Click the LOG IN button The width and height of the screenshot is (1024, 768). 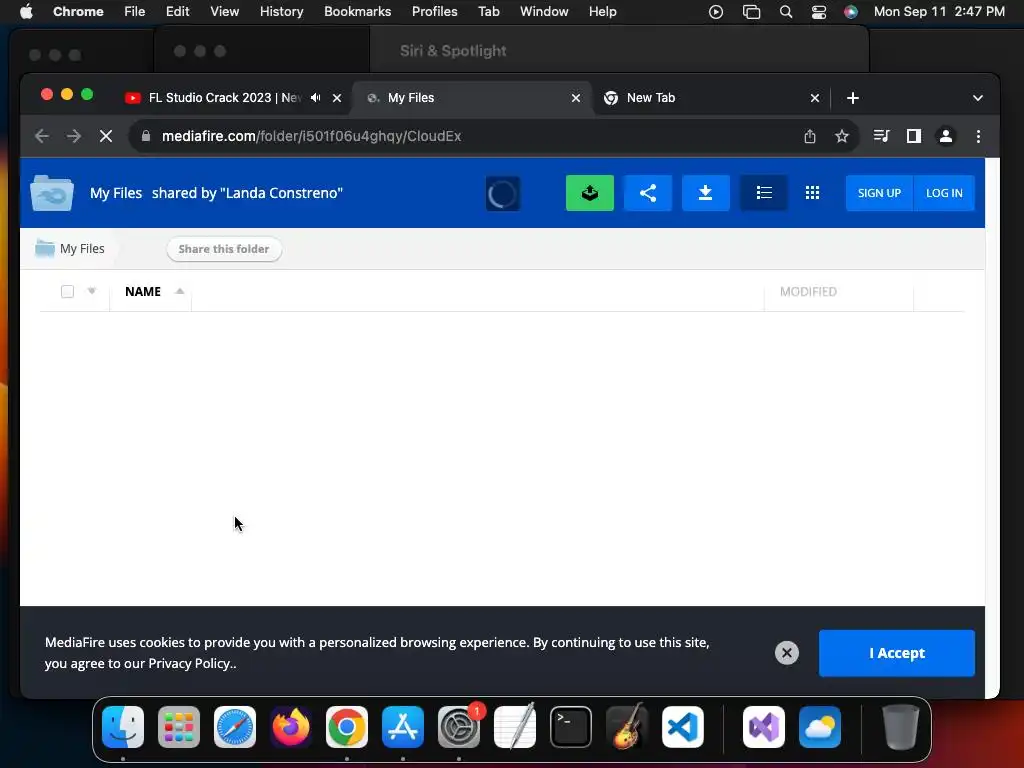point(944,193)
